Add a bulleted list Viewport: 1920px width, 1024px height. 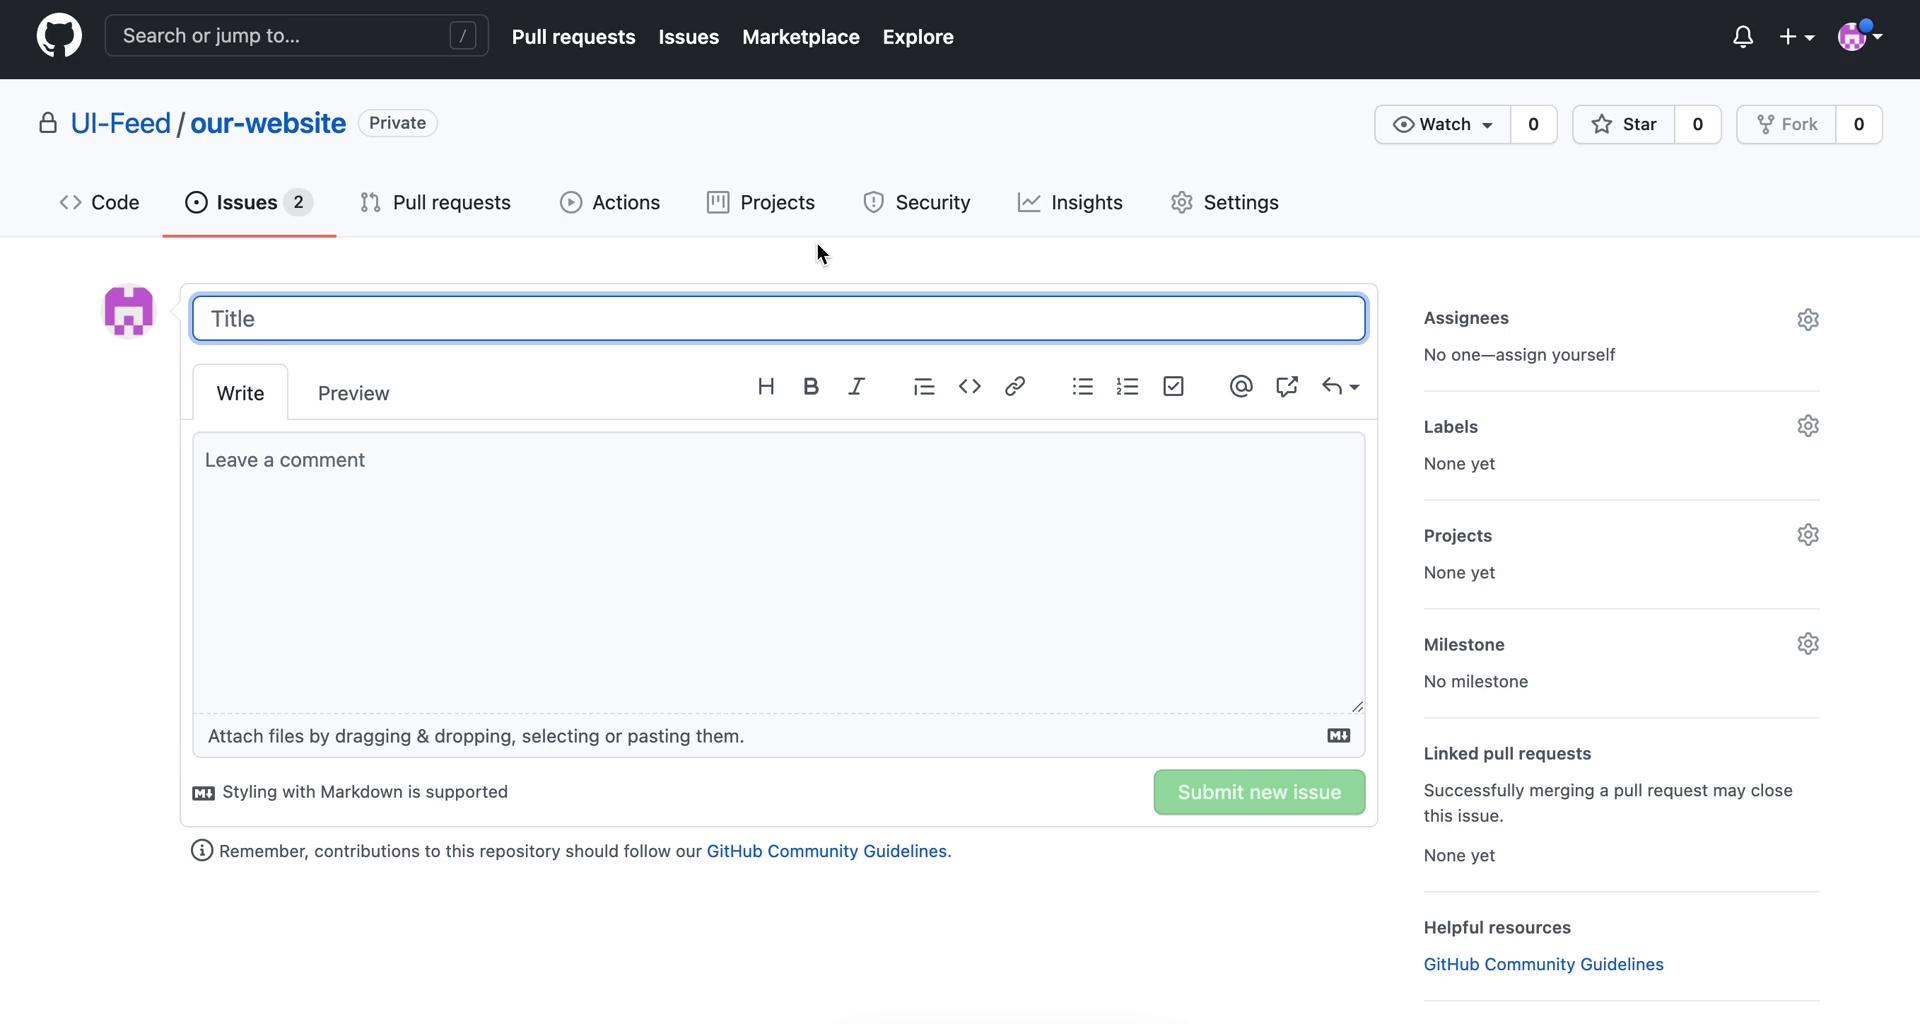tap(1082, 386)
